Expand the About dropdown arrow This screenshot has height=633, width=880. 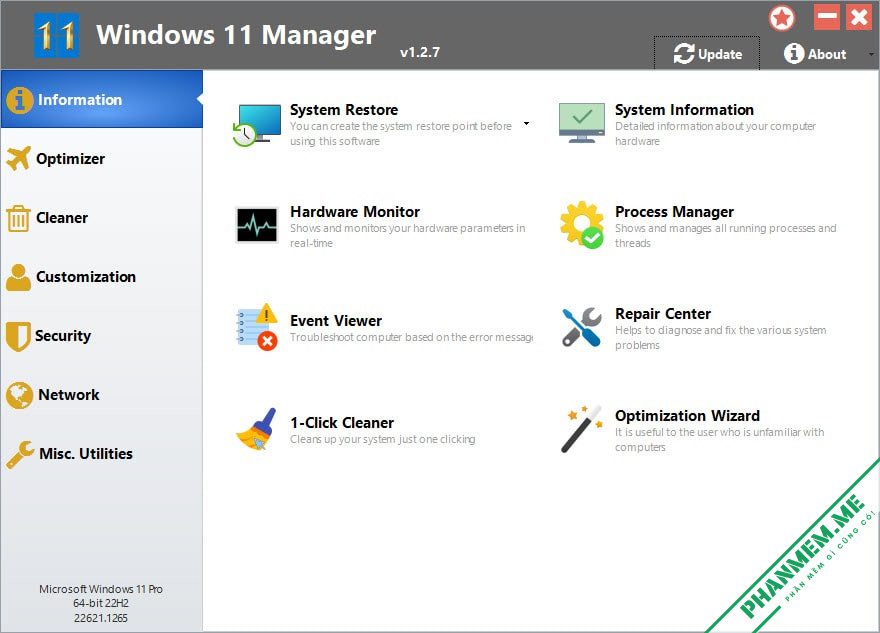tap(871, 54)
